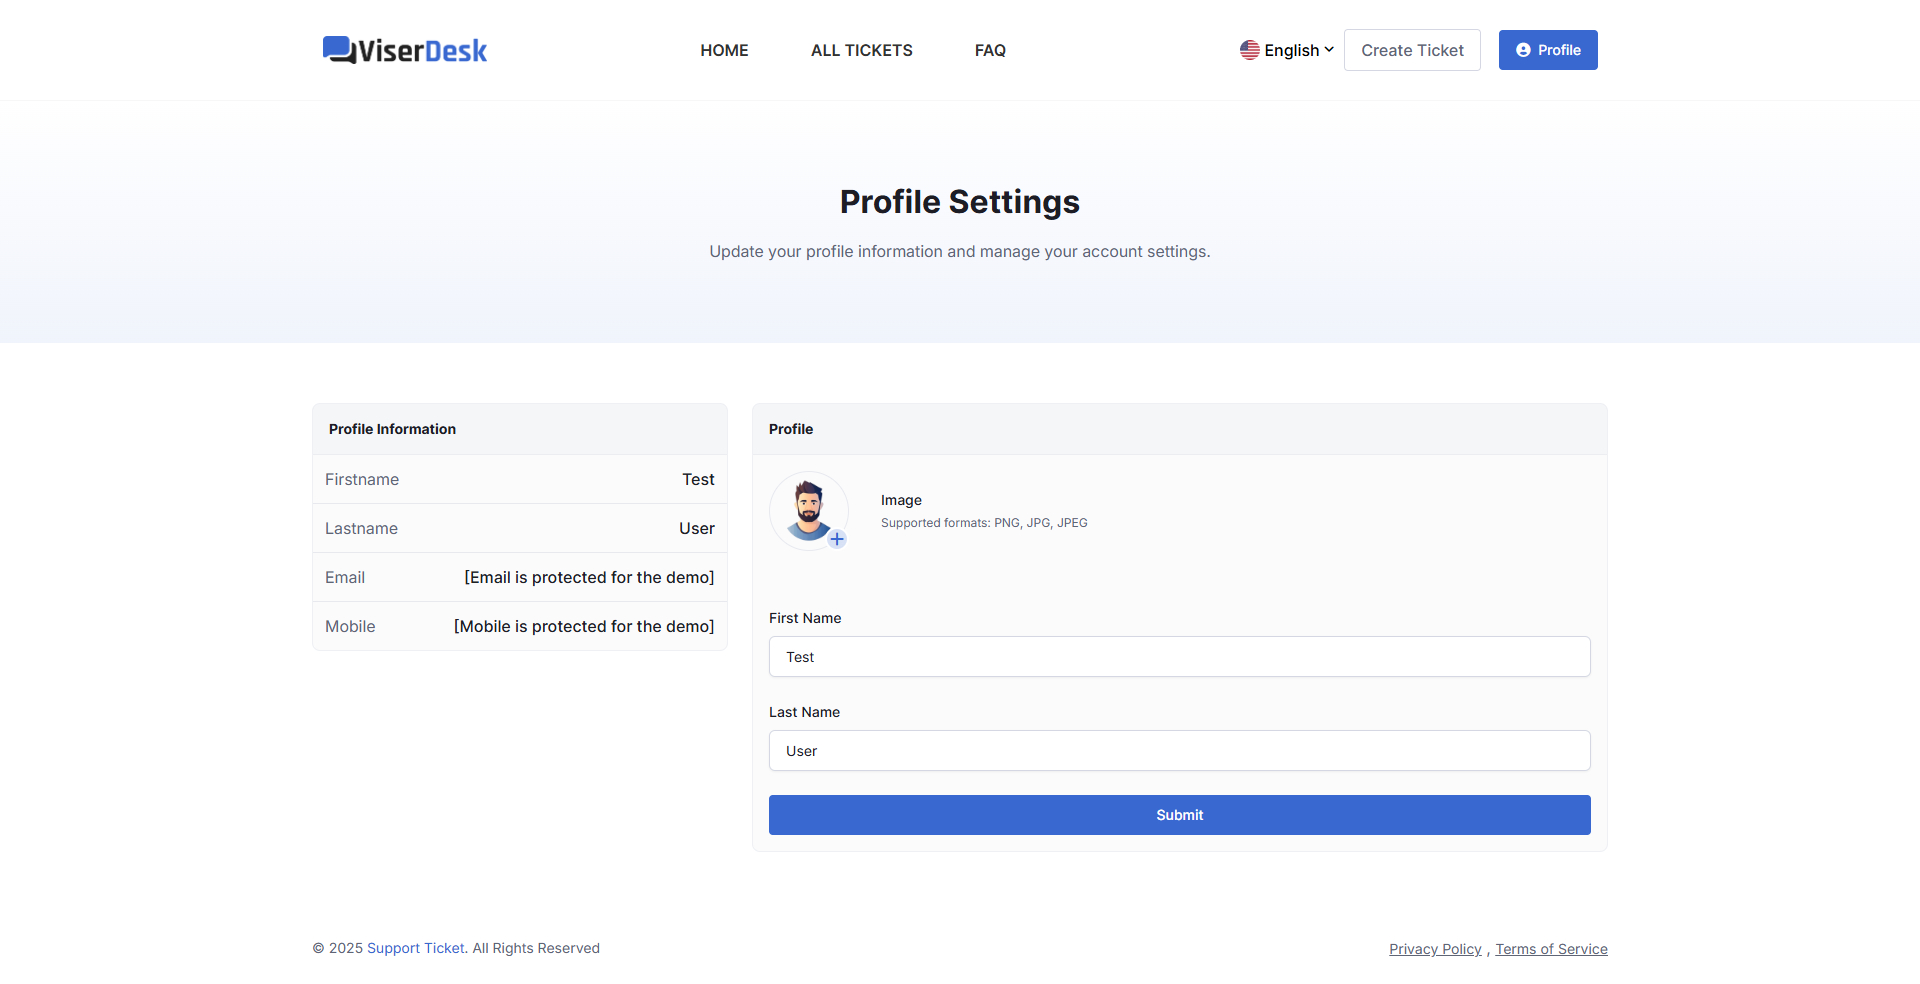The image size is (1920, 984).
Task: Click the chevron next to English
Action: 1329,49
